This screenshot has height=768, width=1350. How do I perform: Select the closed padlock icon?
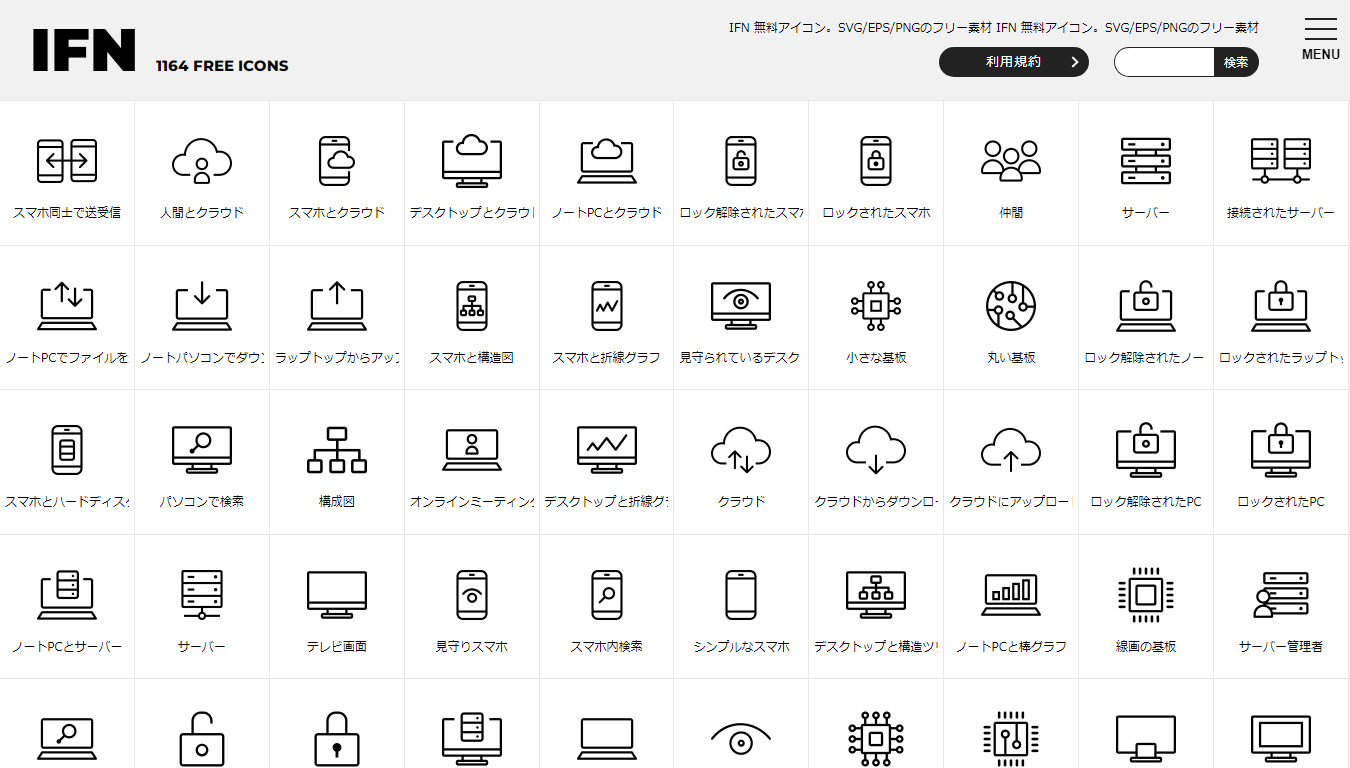coord(337,739)
